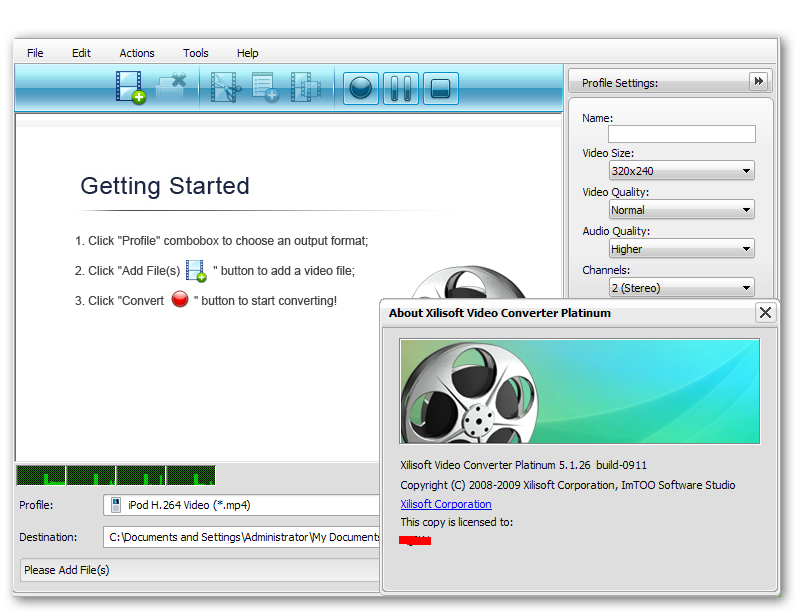This screenshot has height=612, width=796.
Task: Open the Channels 2 (Stereo) dropdown
Action: (682, 288)
